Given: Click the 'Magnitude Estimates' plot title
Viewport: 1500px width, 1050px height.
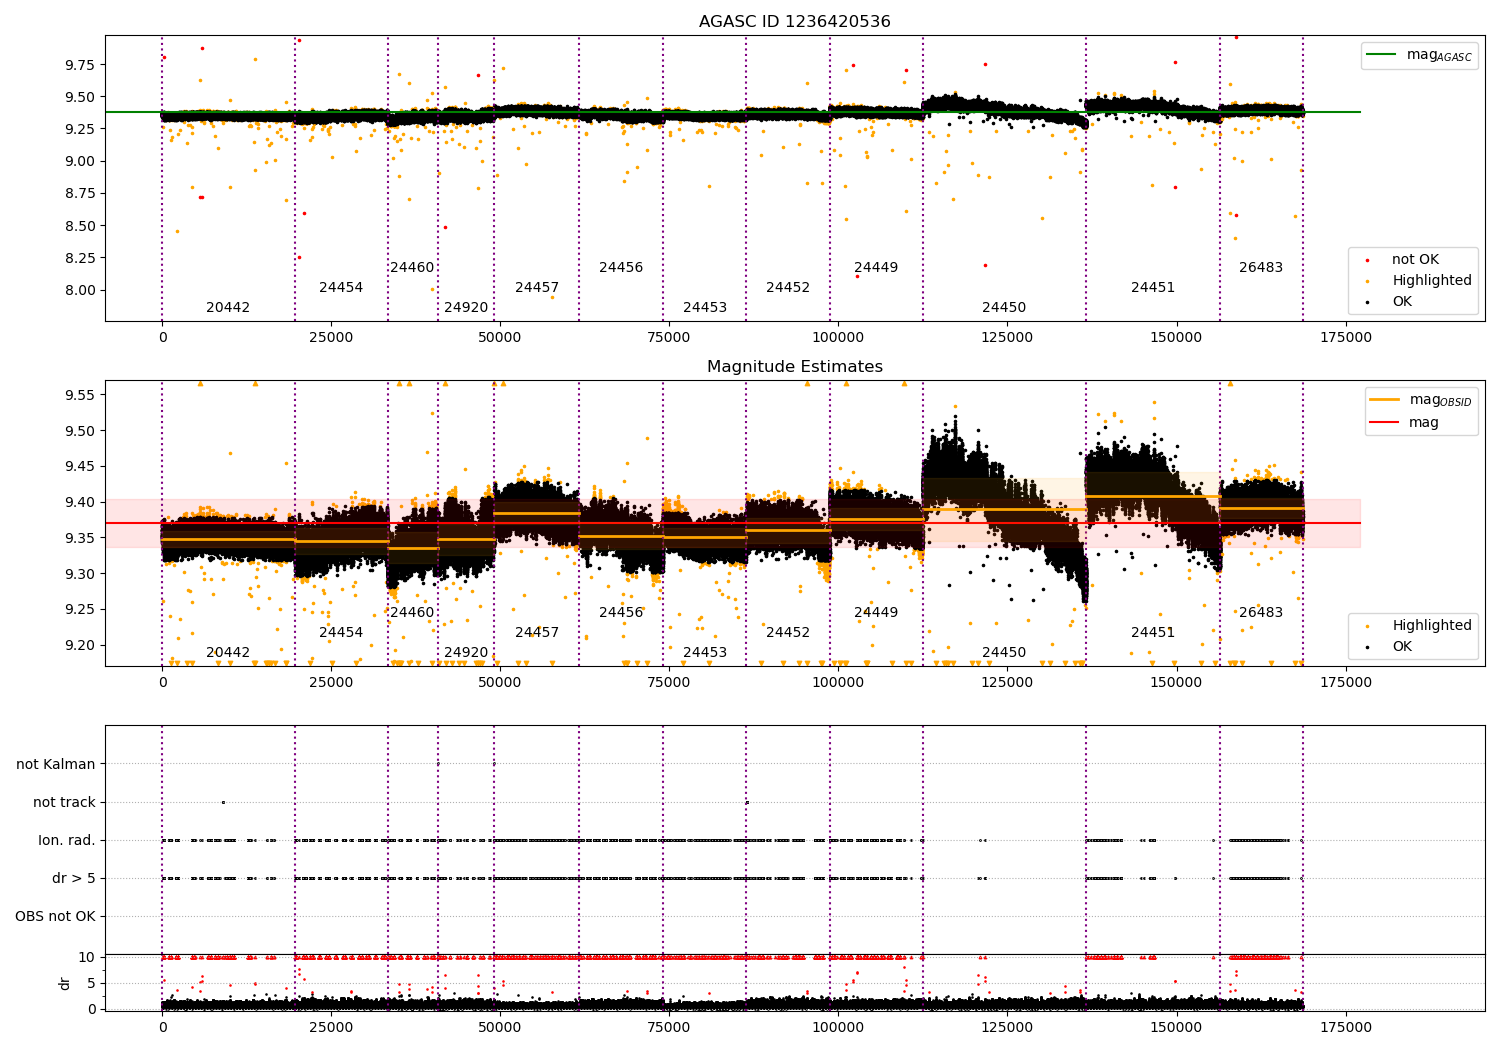Looking at the screenshot, I should coord(794,367).
